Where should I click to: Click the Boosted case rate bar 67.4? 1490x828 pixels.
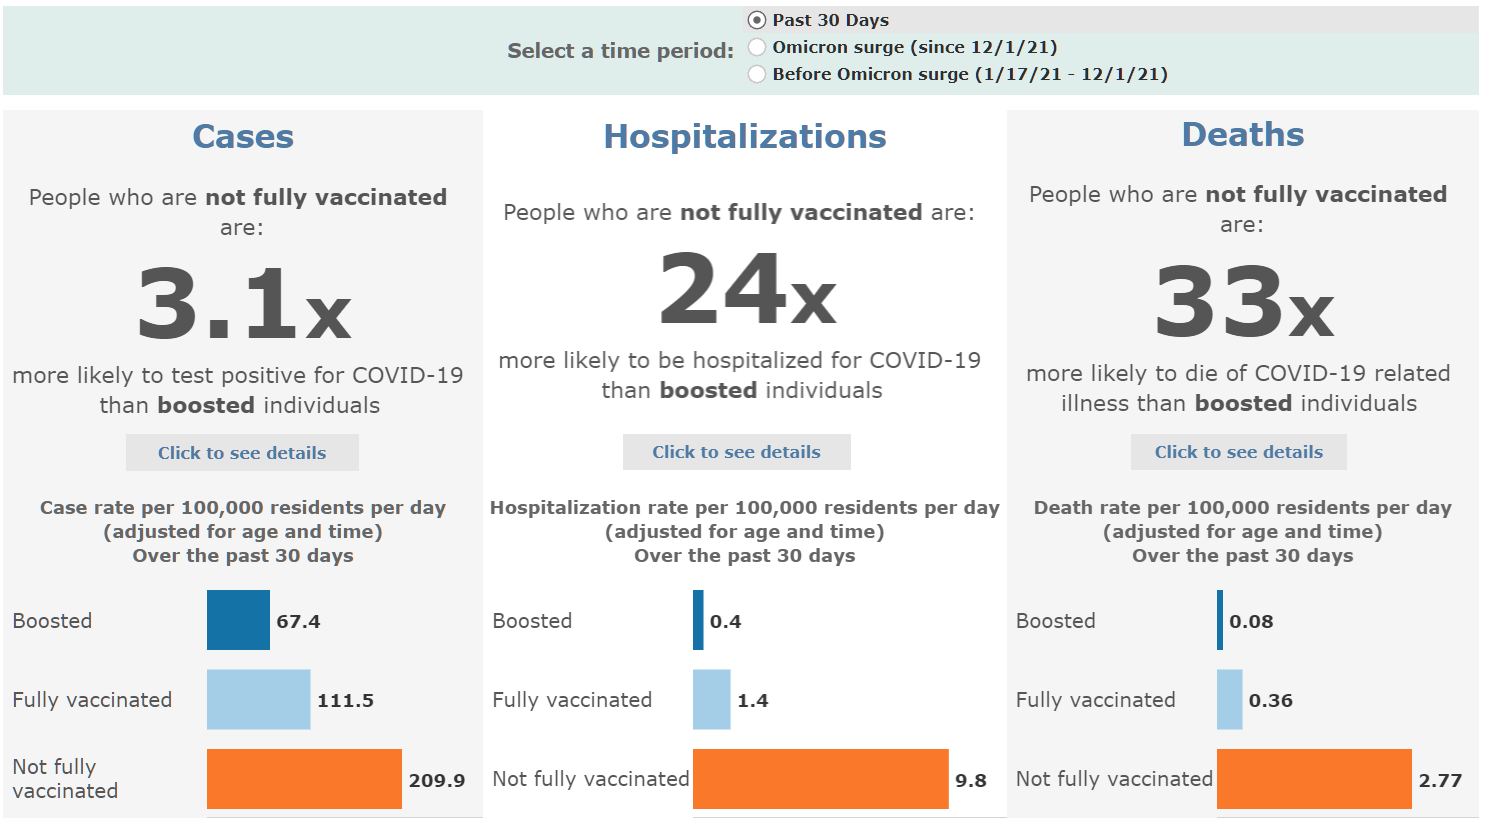(x=238, y=620)
